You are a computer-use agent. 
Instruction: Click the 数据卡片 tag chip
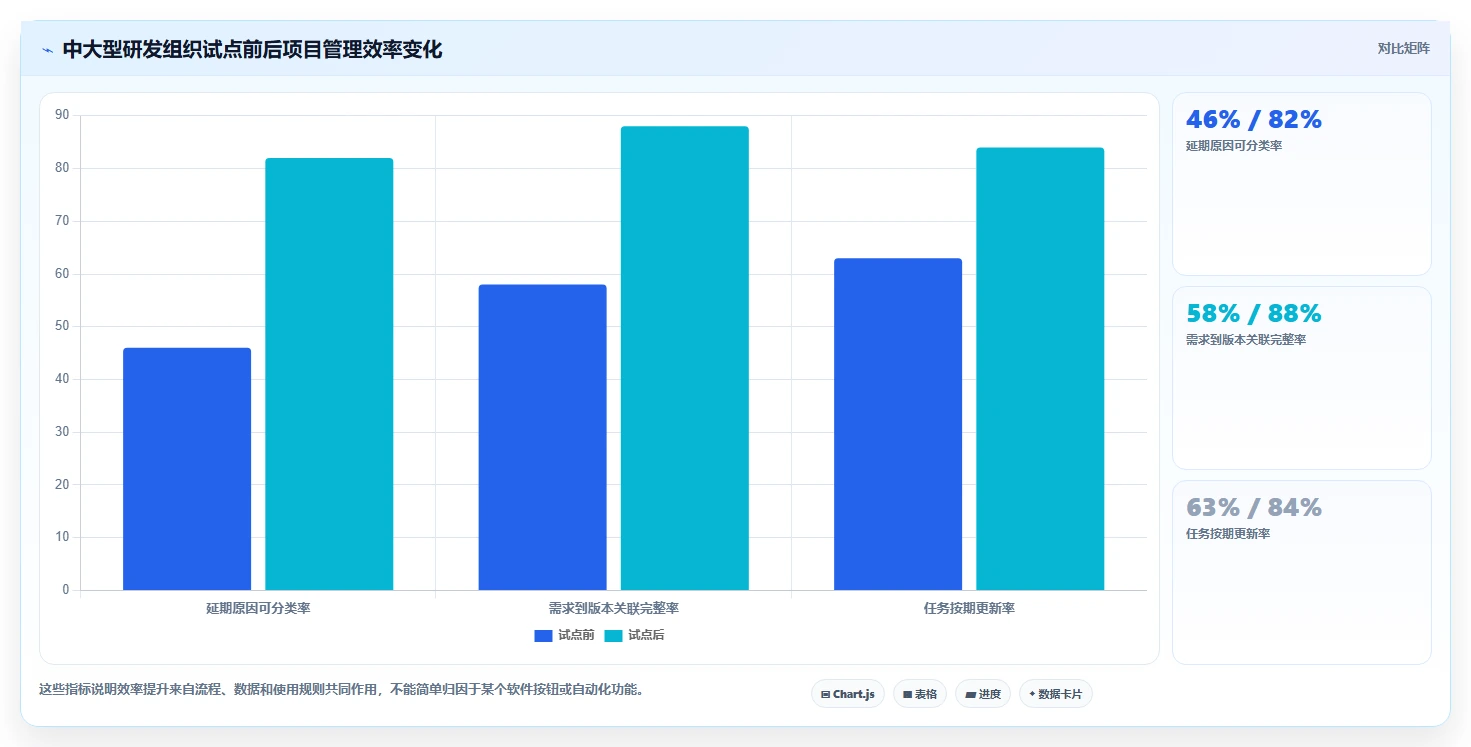click(1056, 694)
